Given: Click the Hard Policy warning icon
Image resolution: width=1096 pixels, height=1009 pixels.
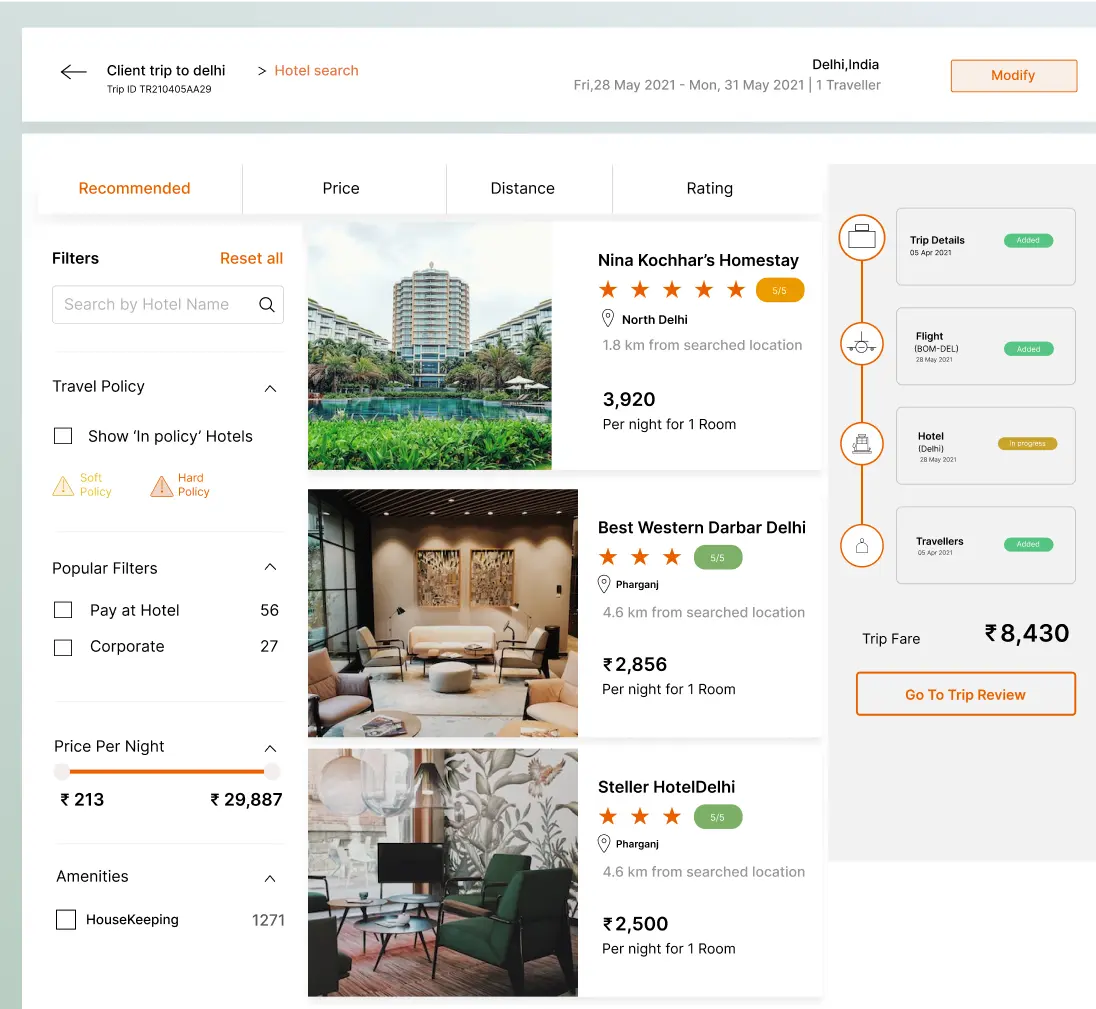Looking at the screenshot, I should [x=161, y=486].
